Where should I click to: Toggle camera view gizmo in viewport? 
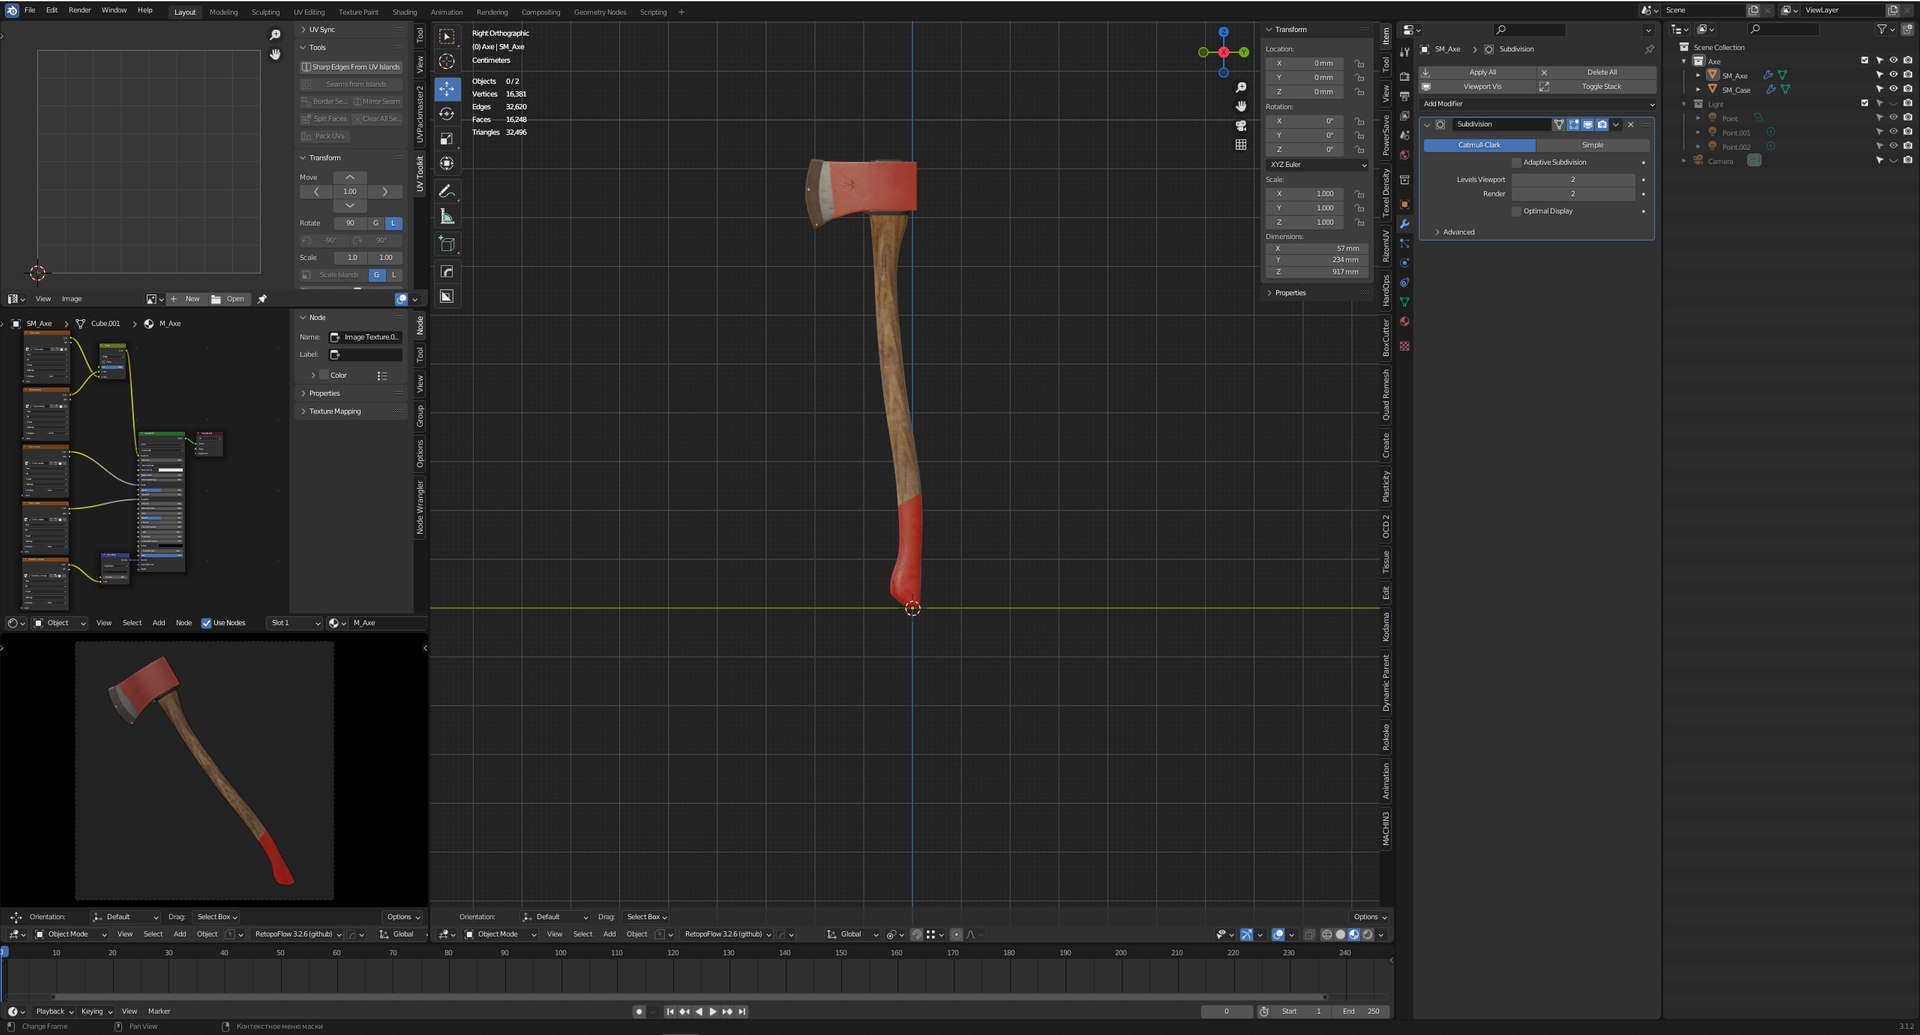[1241, 126]
